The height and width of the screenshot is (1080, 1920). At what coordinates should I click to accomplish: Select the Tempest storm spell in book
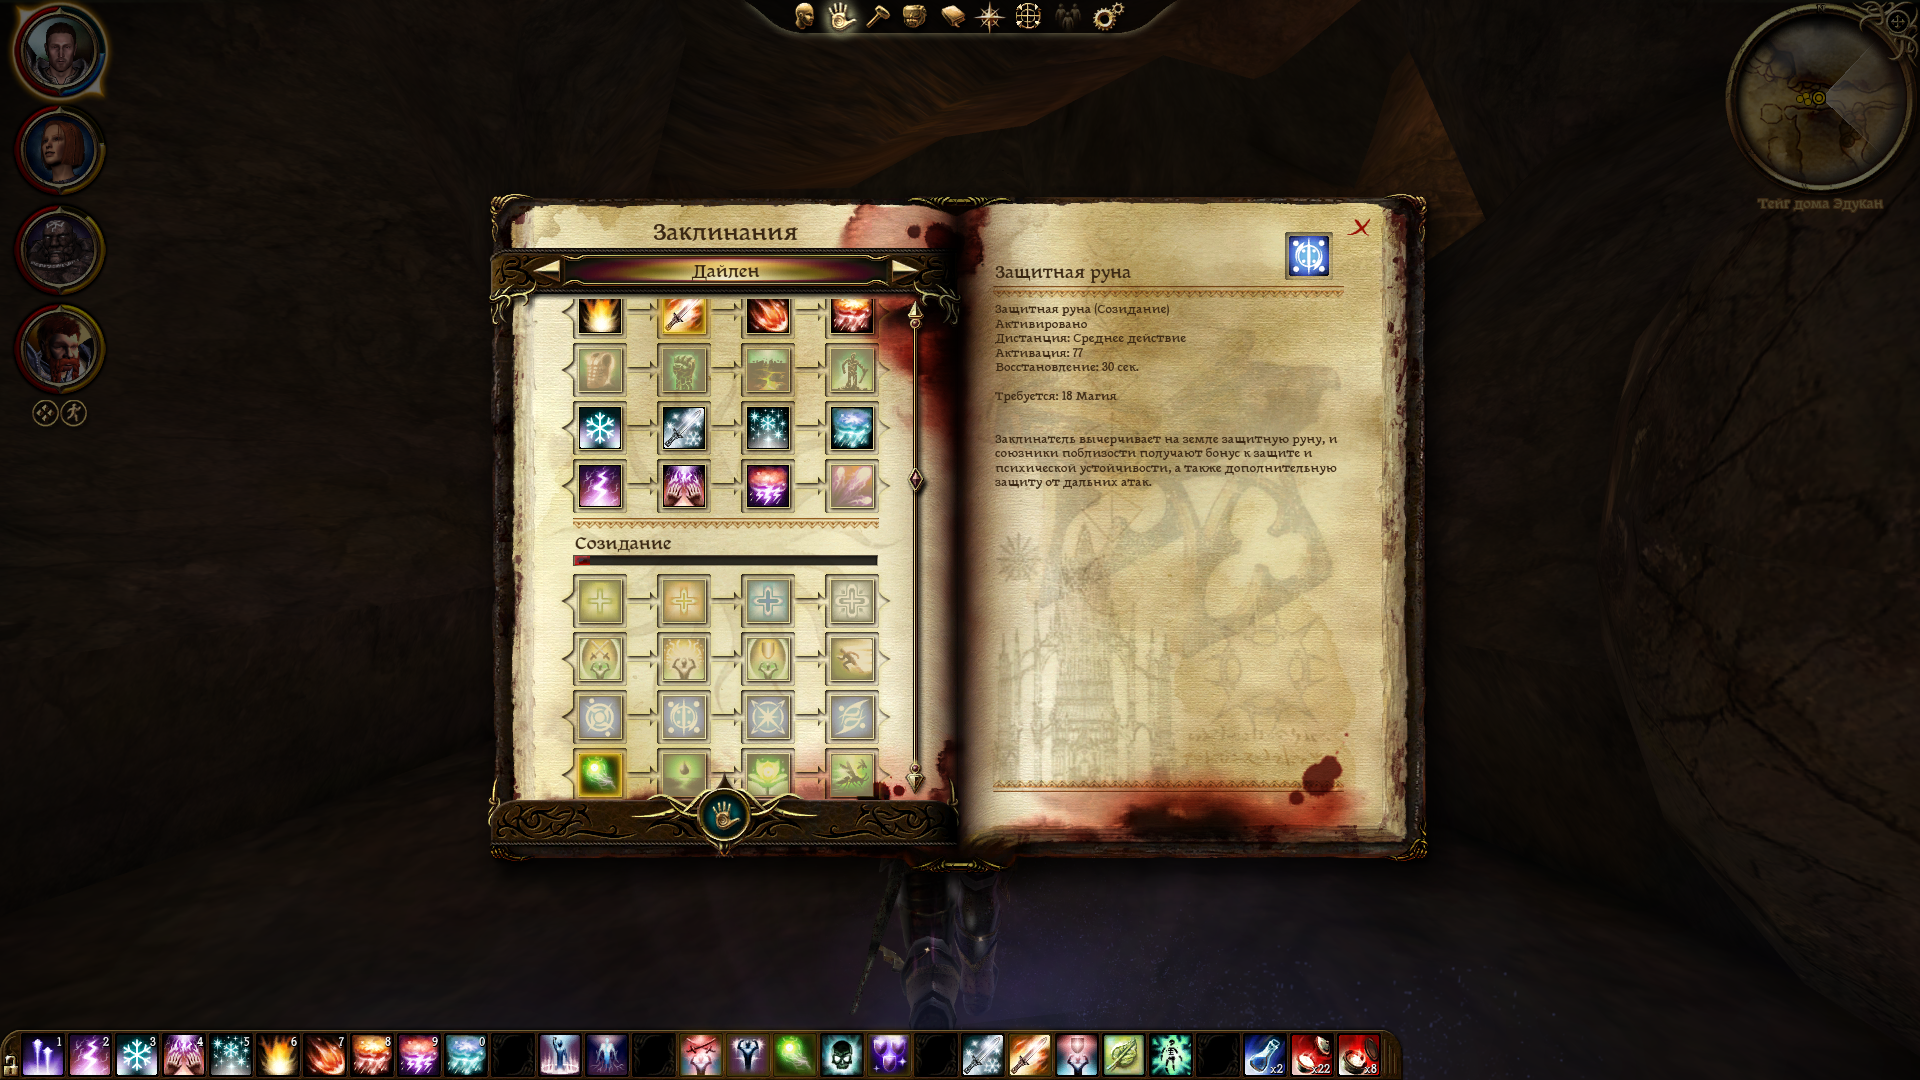pyautogui.click(x=768, y=486)
